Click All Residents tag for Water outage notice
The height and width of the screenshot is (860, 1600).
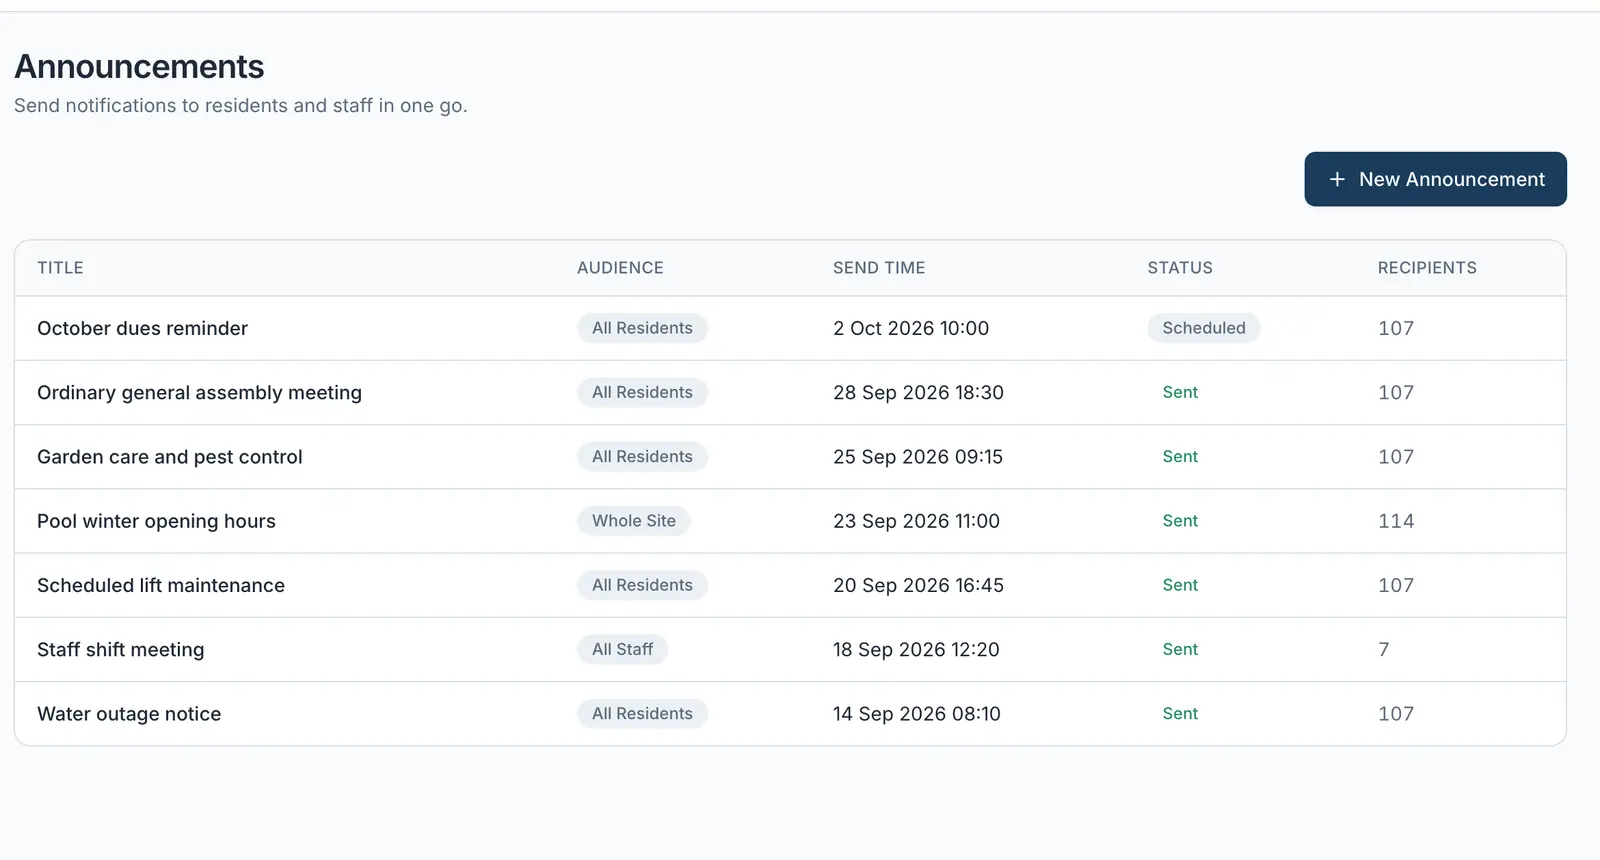point(642,714)
